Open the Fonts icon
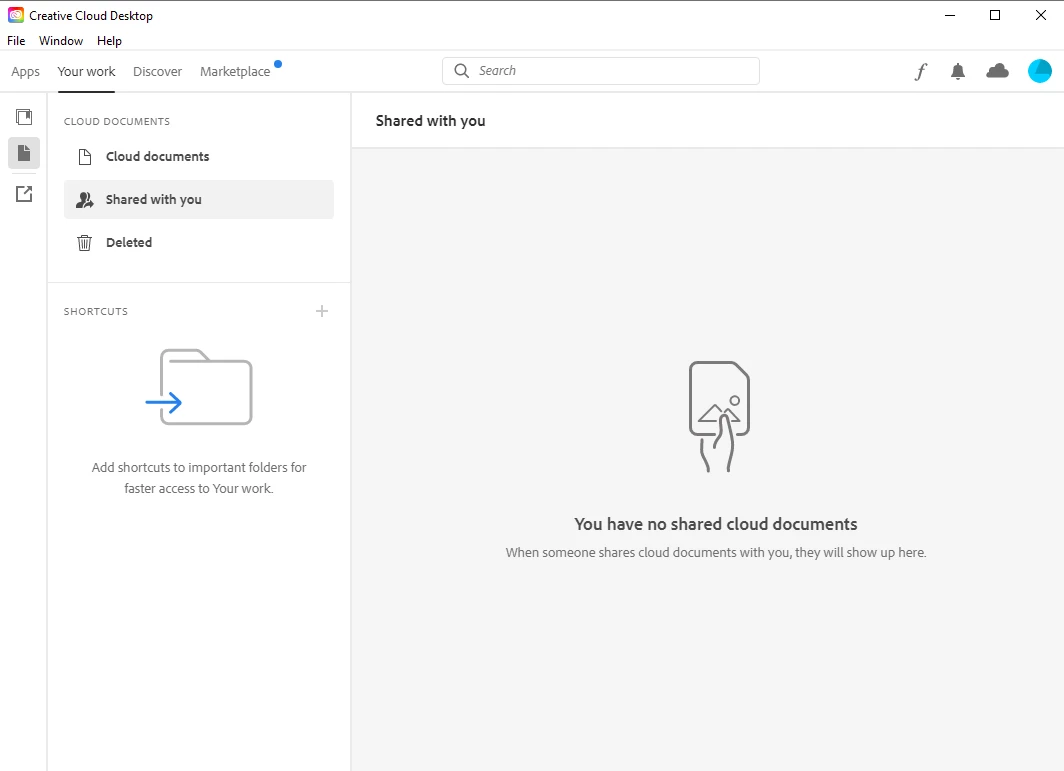This screenshot has height=771, width=1064. point(920,71)
